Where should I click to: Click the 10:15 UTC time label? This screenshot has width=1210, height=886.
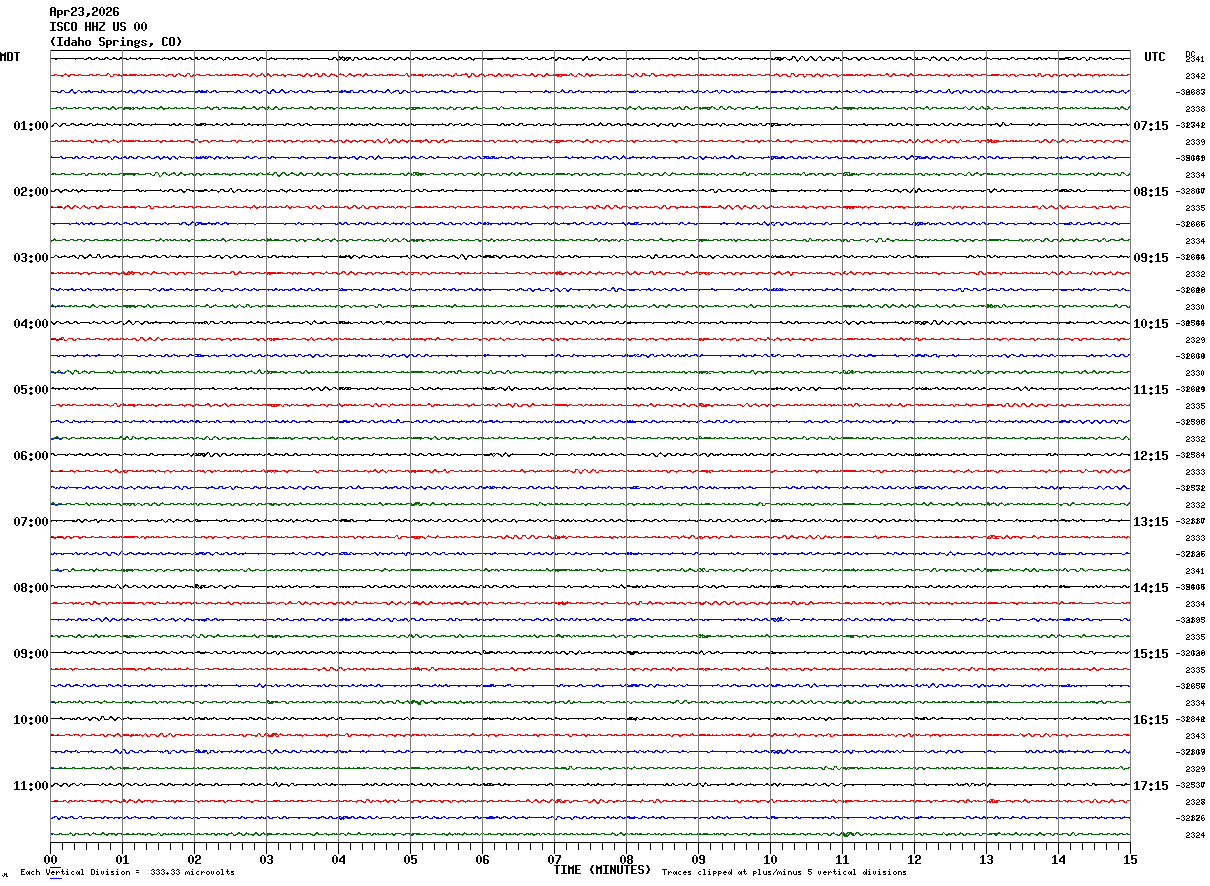point(1150,324)
